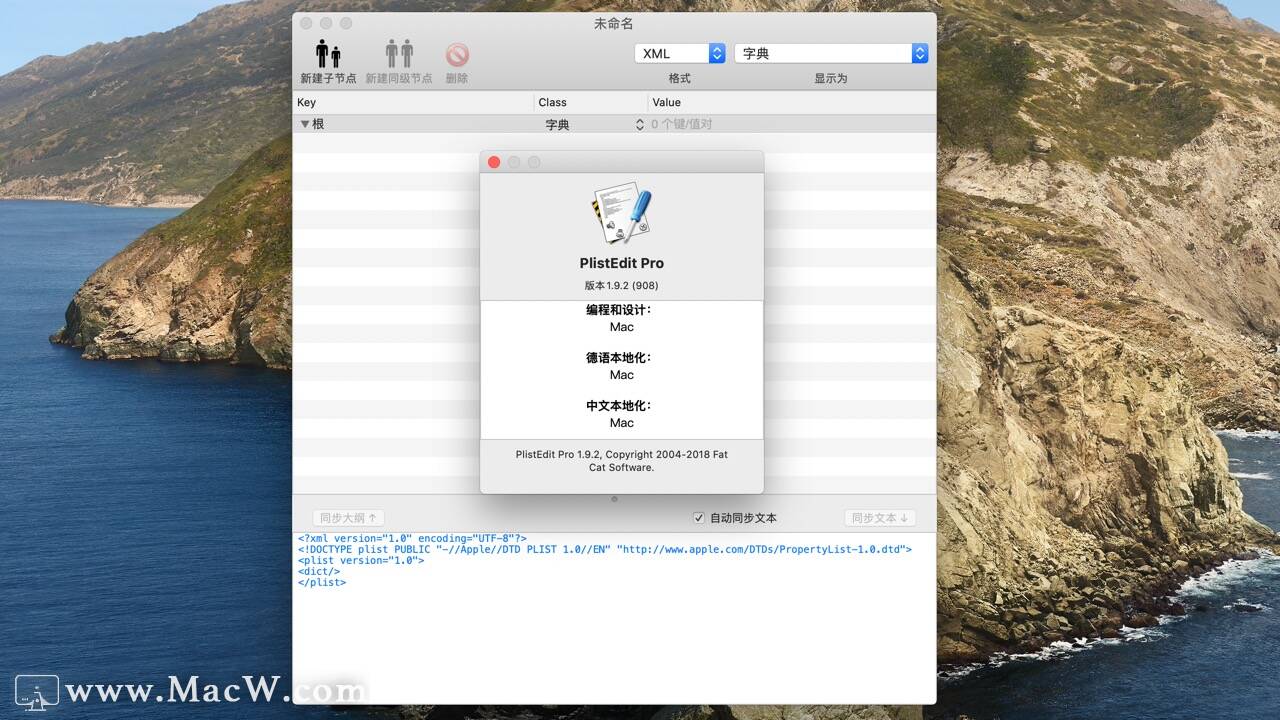Click the PlistEdit Pro app icon in About dialog
The image size is (1280, 720).
(x=621, y=213)
